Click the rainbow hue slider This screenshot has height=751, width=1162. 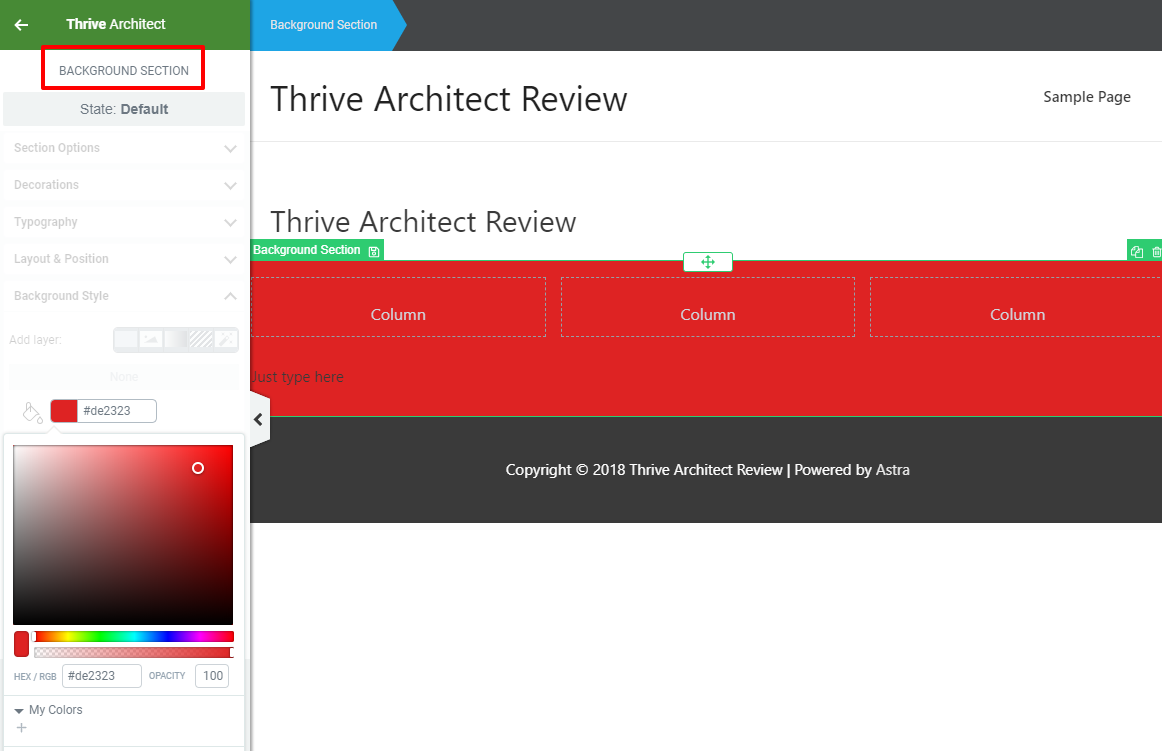133,636
